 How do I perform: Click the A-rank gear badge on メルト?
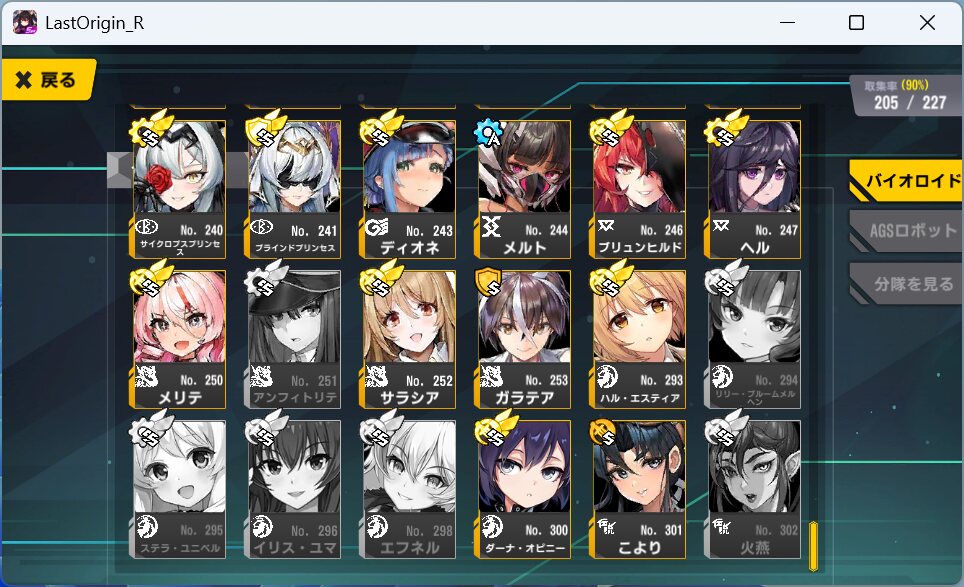(x=488, y=133)
